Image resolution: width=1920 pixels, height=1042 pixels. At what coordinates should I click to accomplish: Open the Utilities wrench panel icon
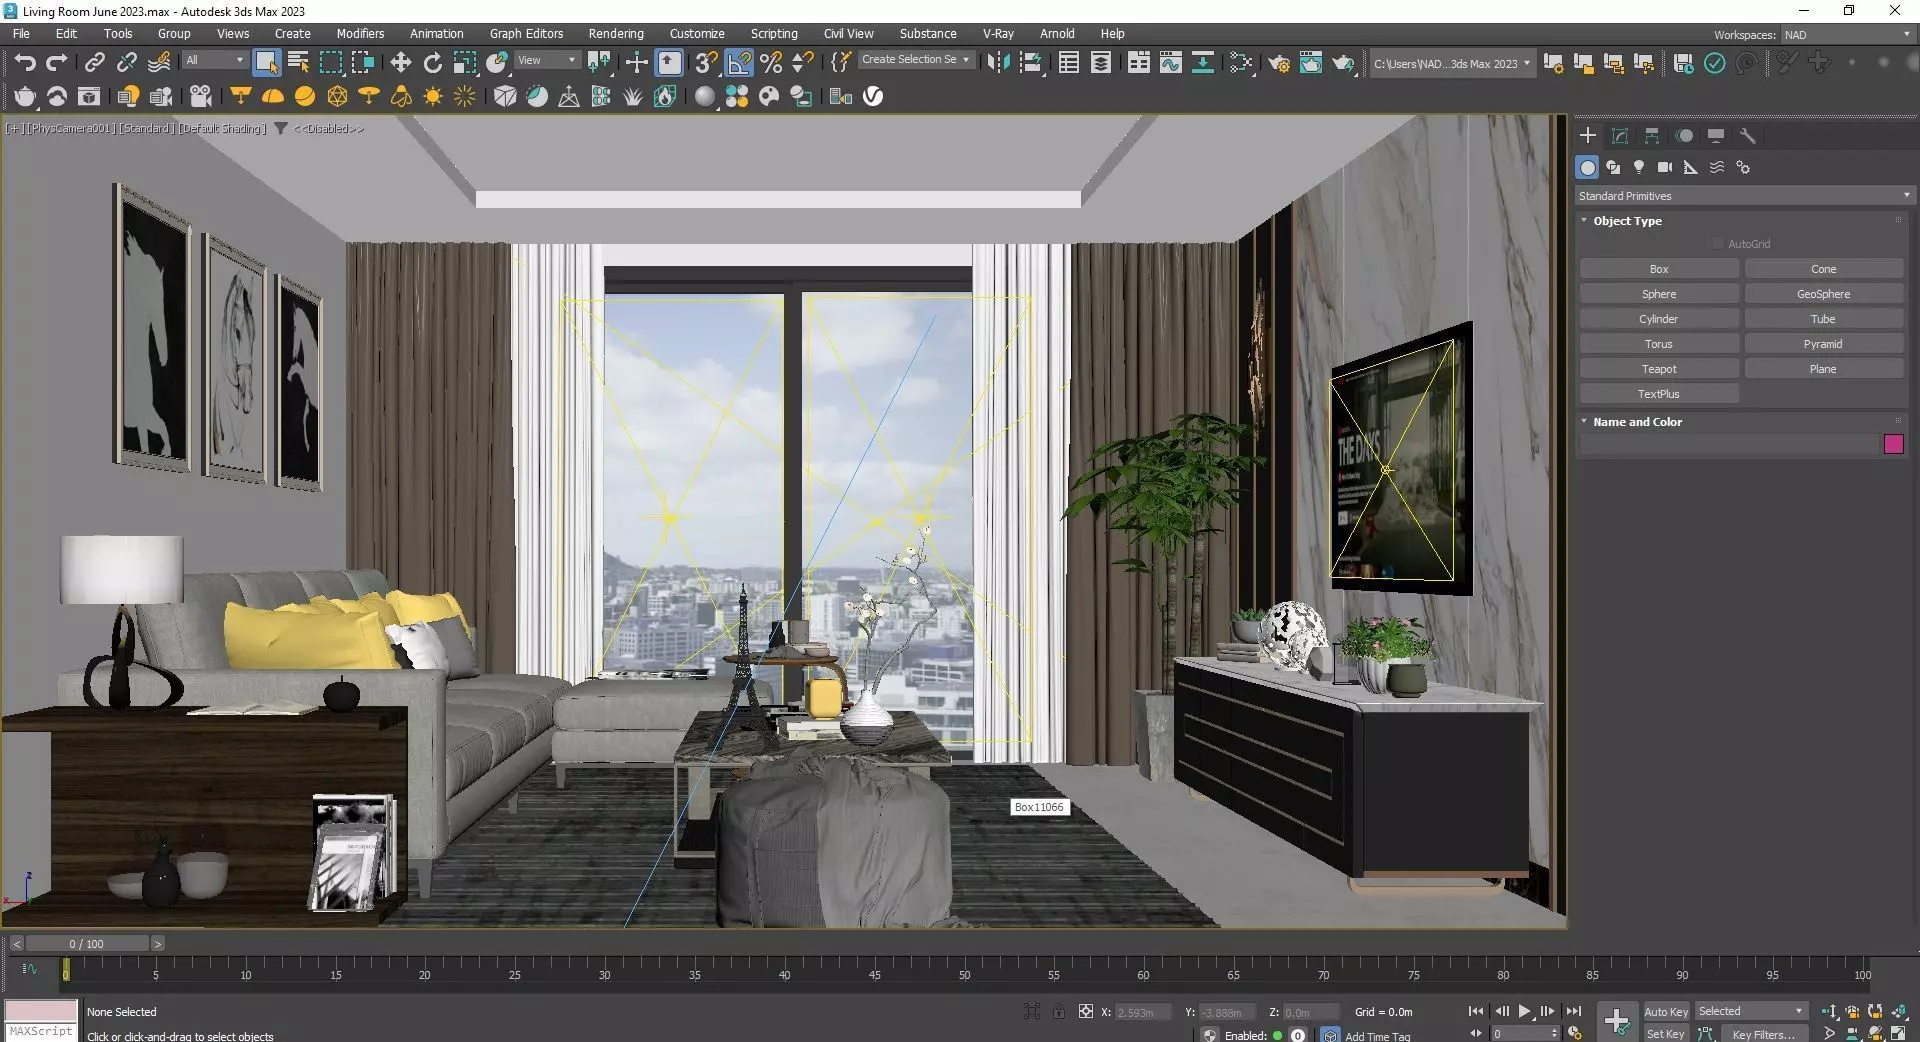pos(1748,135)
